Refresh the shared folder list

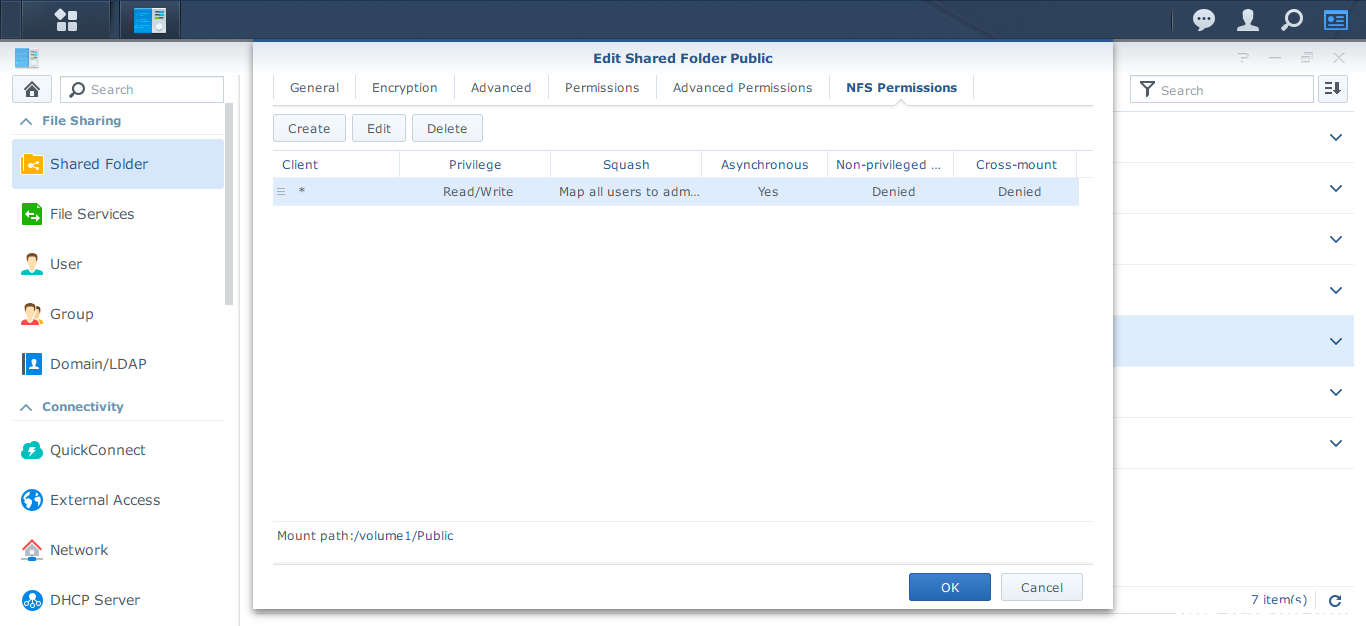[x=1335, y=601]
